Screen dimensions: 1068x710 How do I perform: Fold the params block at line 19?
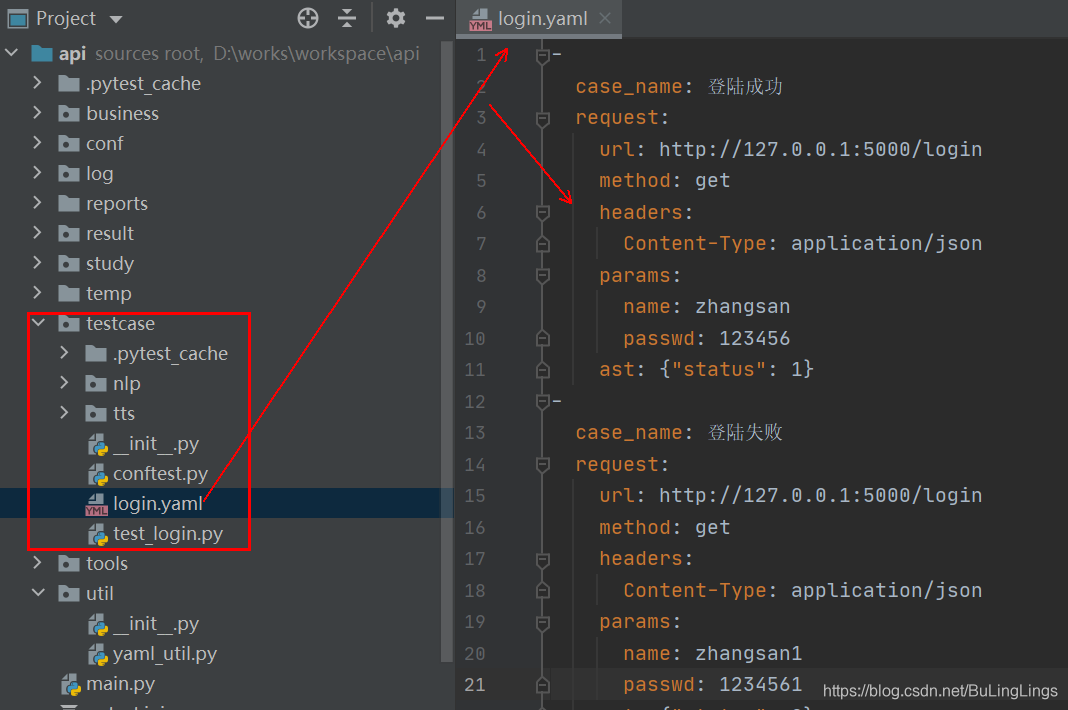click(x=543, y=622)
